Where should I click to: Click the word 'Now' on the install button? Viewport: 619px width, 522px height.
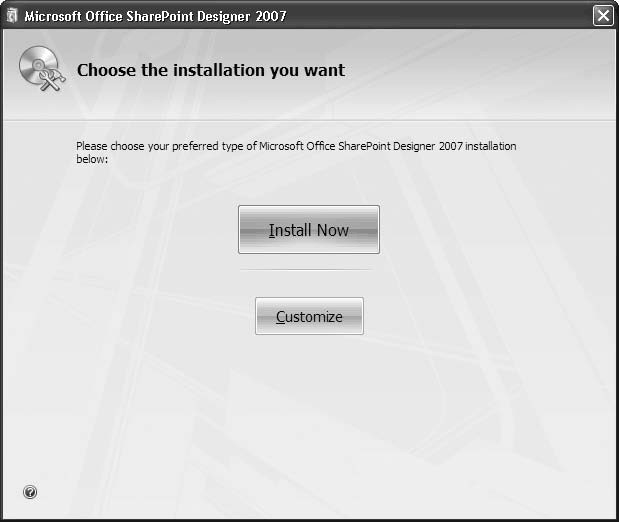point(332,230)
